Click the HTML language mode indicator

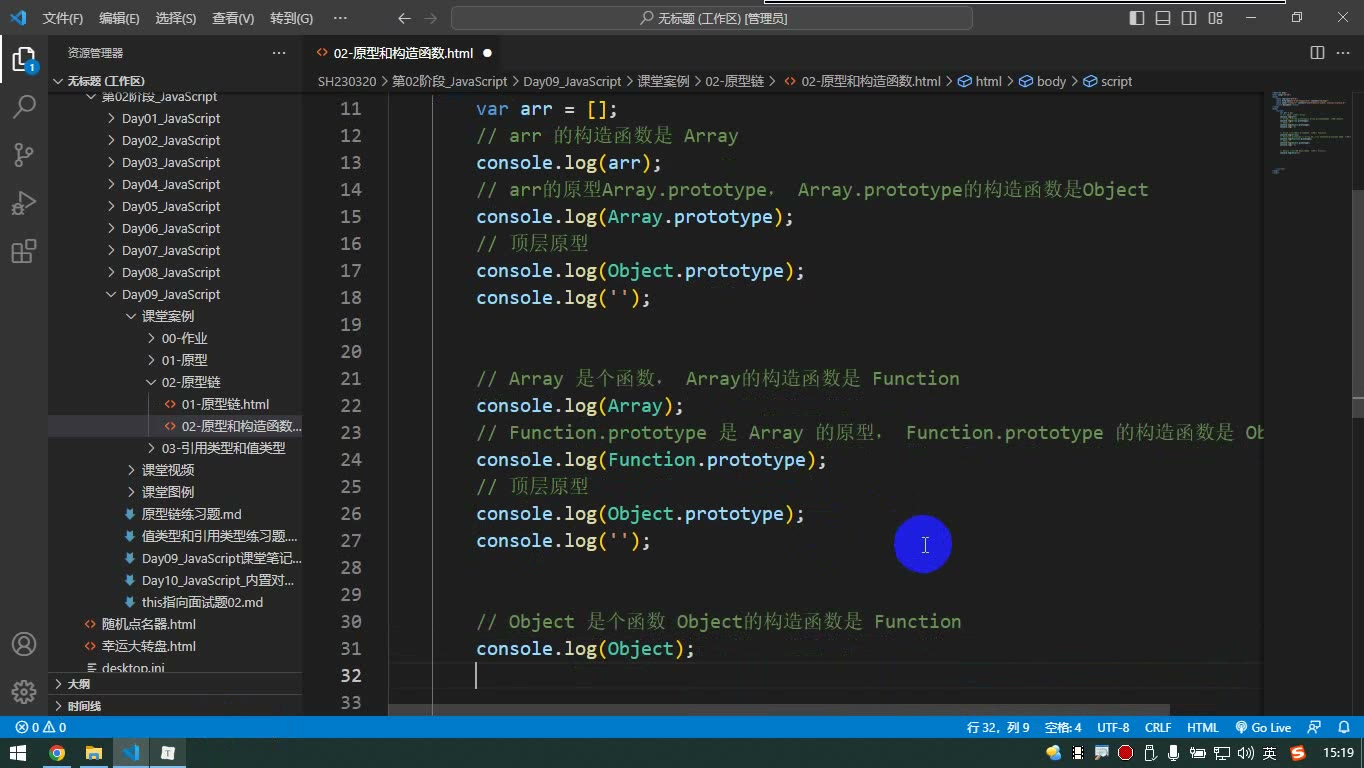point(1203,728)
